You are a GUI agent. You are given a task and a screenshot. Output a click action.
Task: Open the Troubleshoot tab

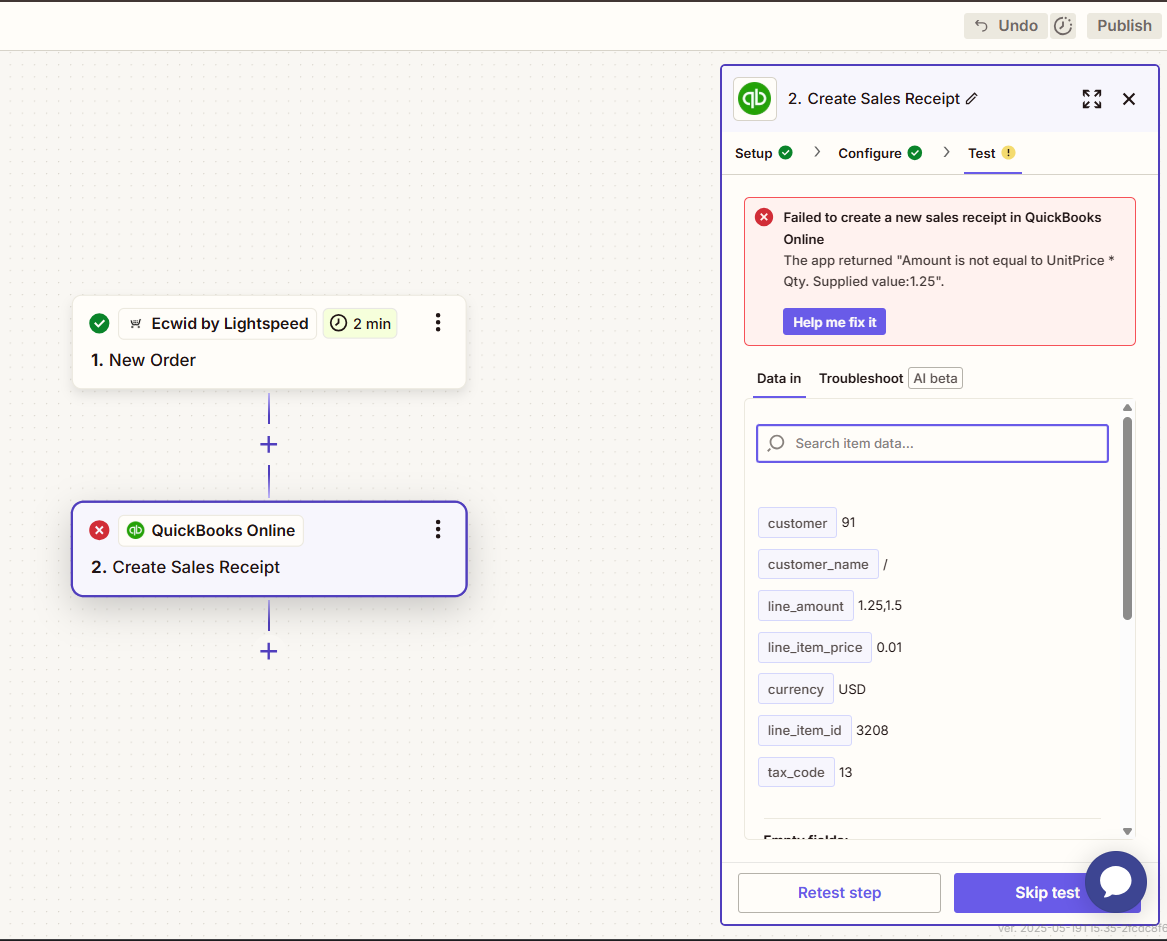pyautogui.click(x=860, y=378)
